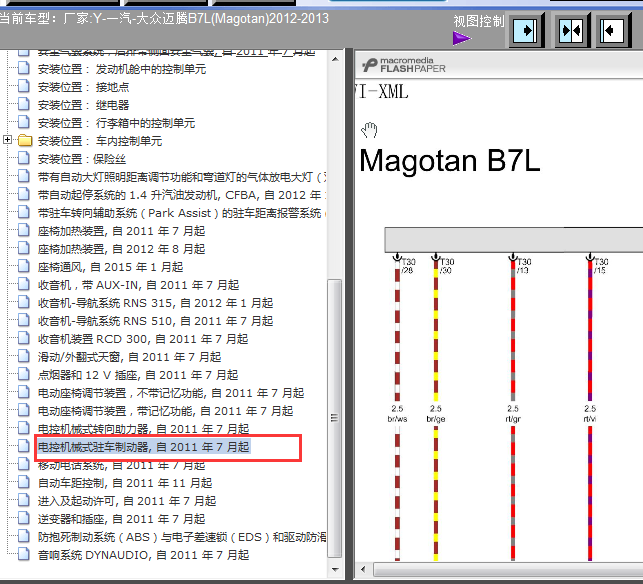Click the view control right-arrow panel button

click(527, 31)
